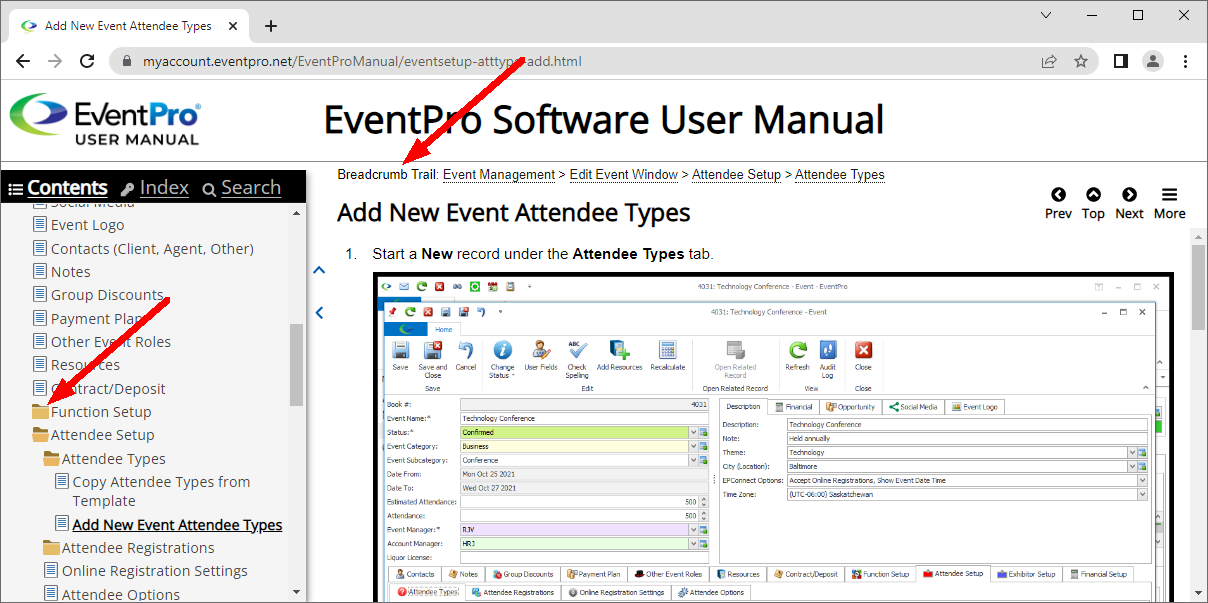Open the Online Registration Settings topic

click(154, 571)
